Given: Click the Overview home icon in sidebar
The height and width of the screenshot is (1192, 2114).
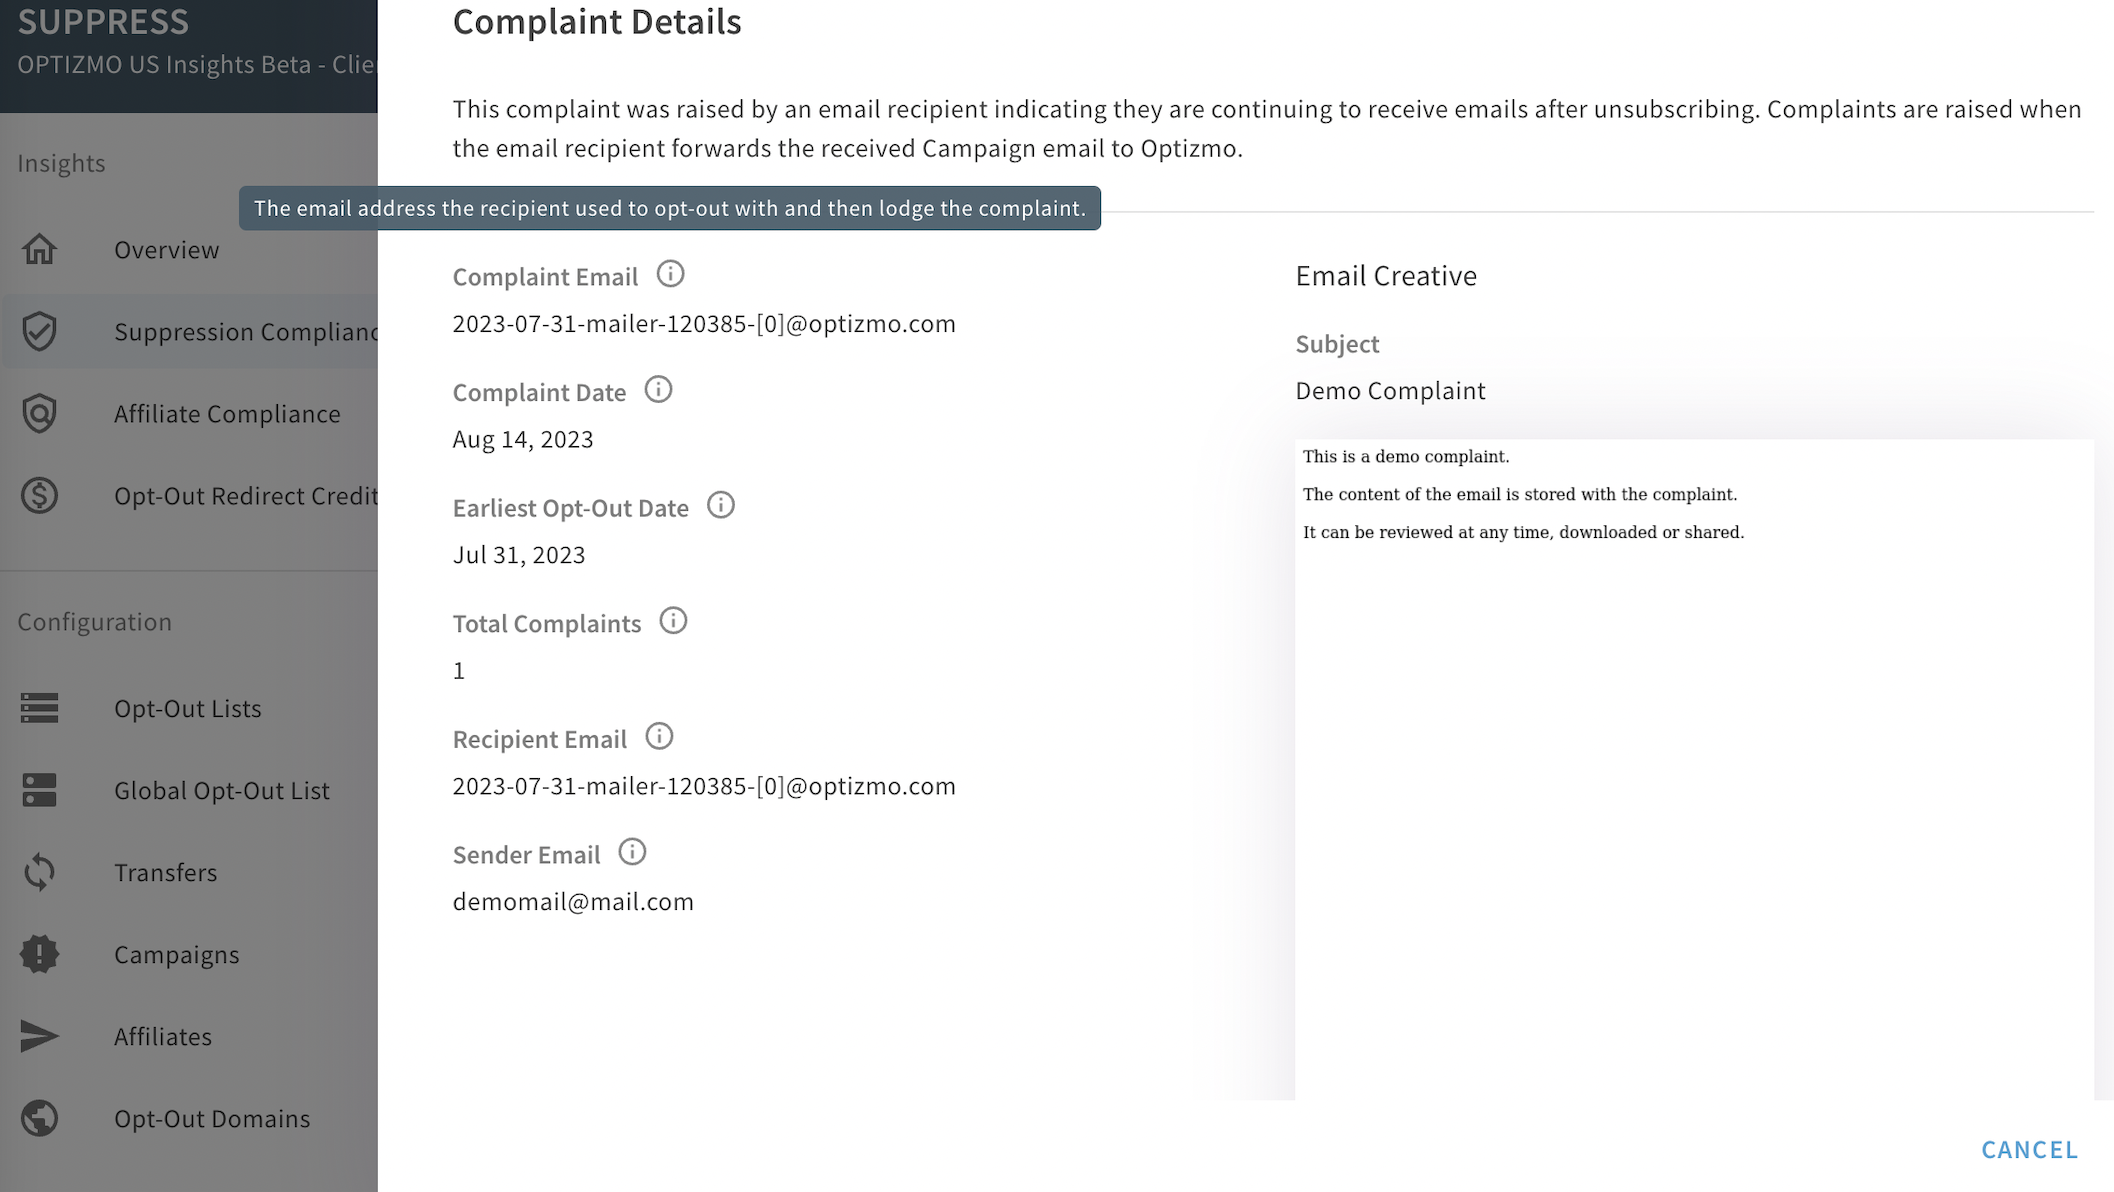Looking at the screenshot, I should tap(40, 249).
